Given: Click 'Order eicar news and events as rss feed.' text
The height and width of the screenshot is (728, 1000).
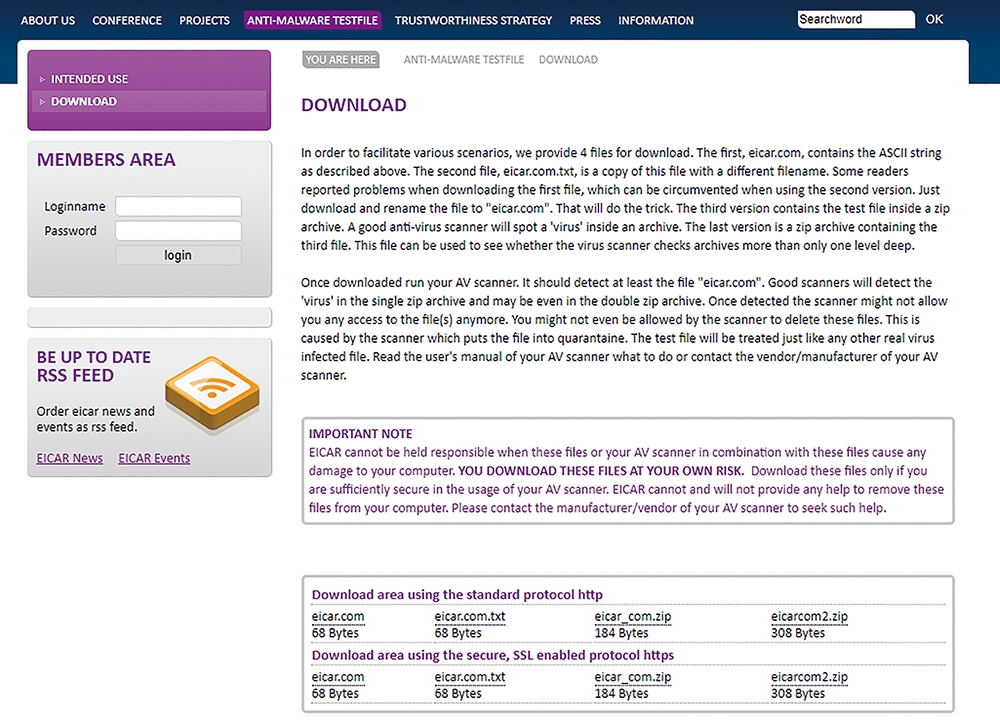Looking at the screenshot, I should coord(96,419).
